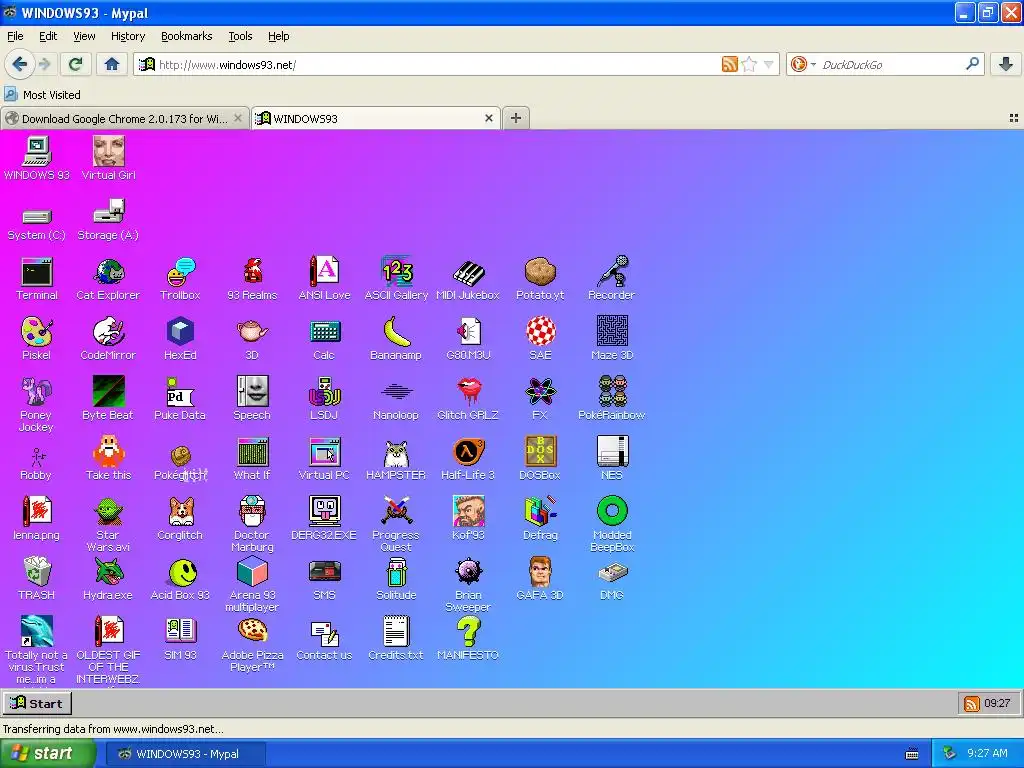Launch the Calc calculator
The width and height of the screenshot is (1024, 768).
coord(324,339)
